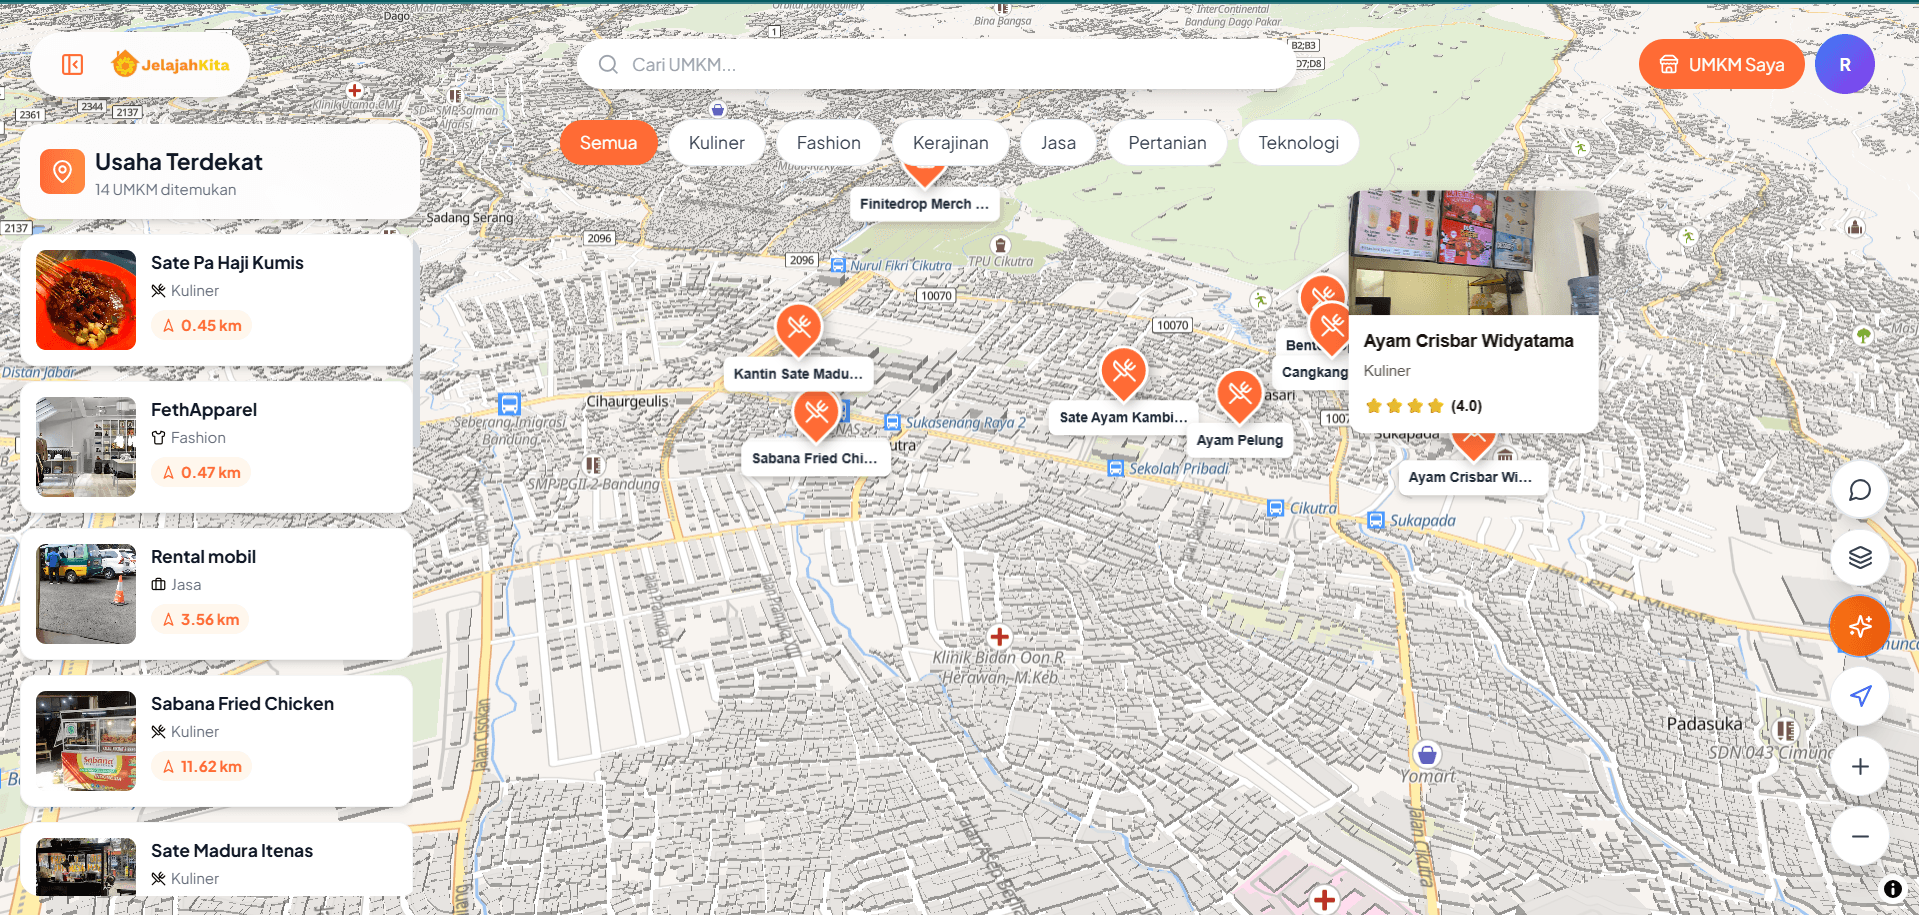The height and width of the screenshot is (915, 1919).
Task: Select Sate Pa Haji Kumis title
Action: 227,263
